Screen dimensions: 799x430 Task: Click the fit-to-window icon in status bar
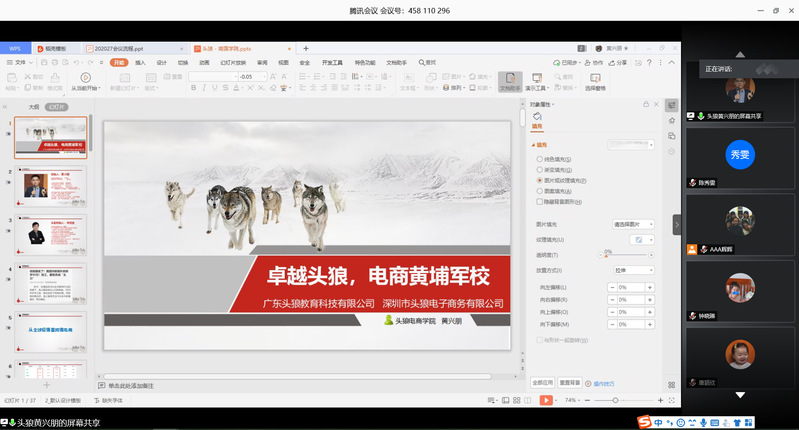pos(672,400)
